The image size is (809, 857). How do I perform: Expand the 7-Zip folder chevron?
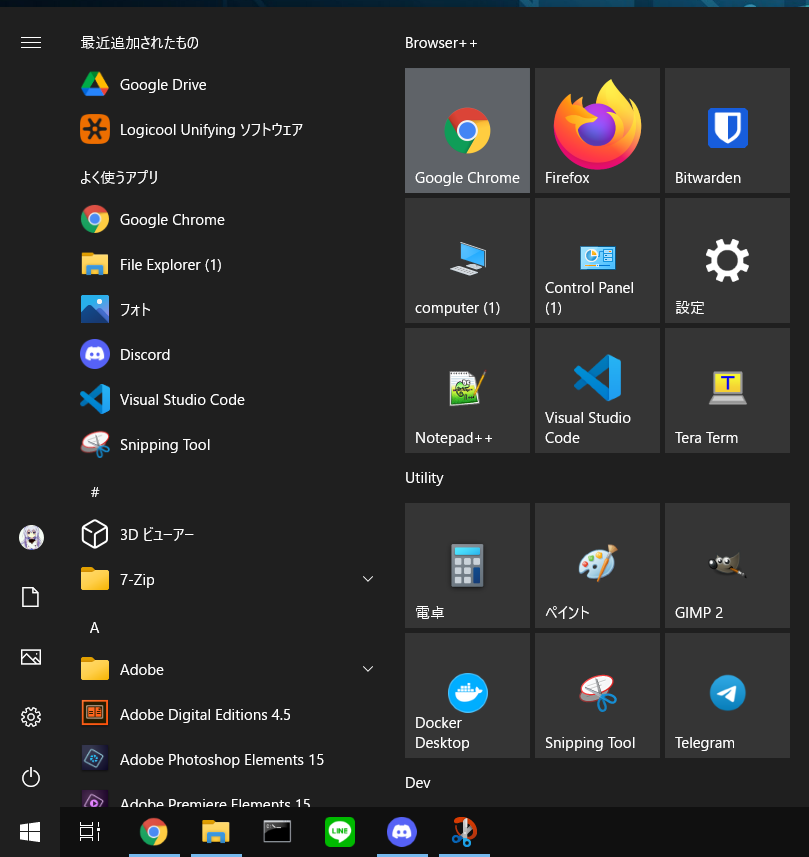point(368,579)
